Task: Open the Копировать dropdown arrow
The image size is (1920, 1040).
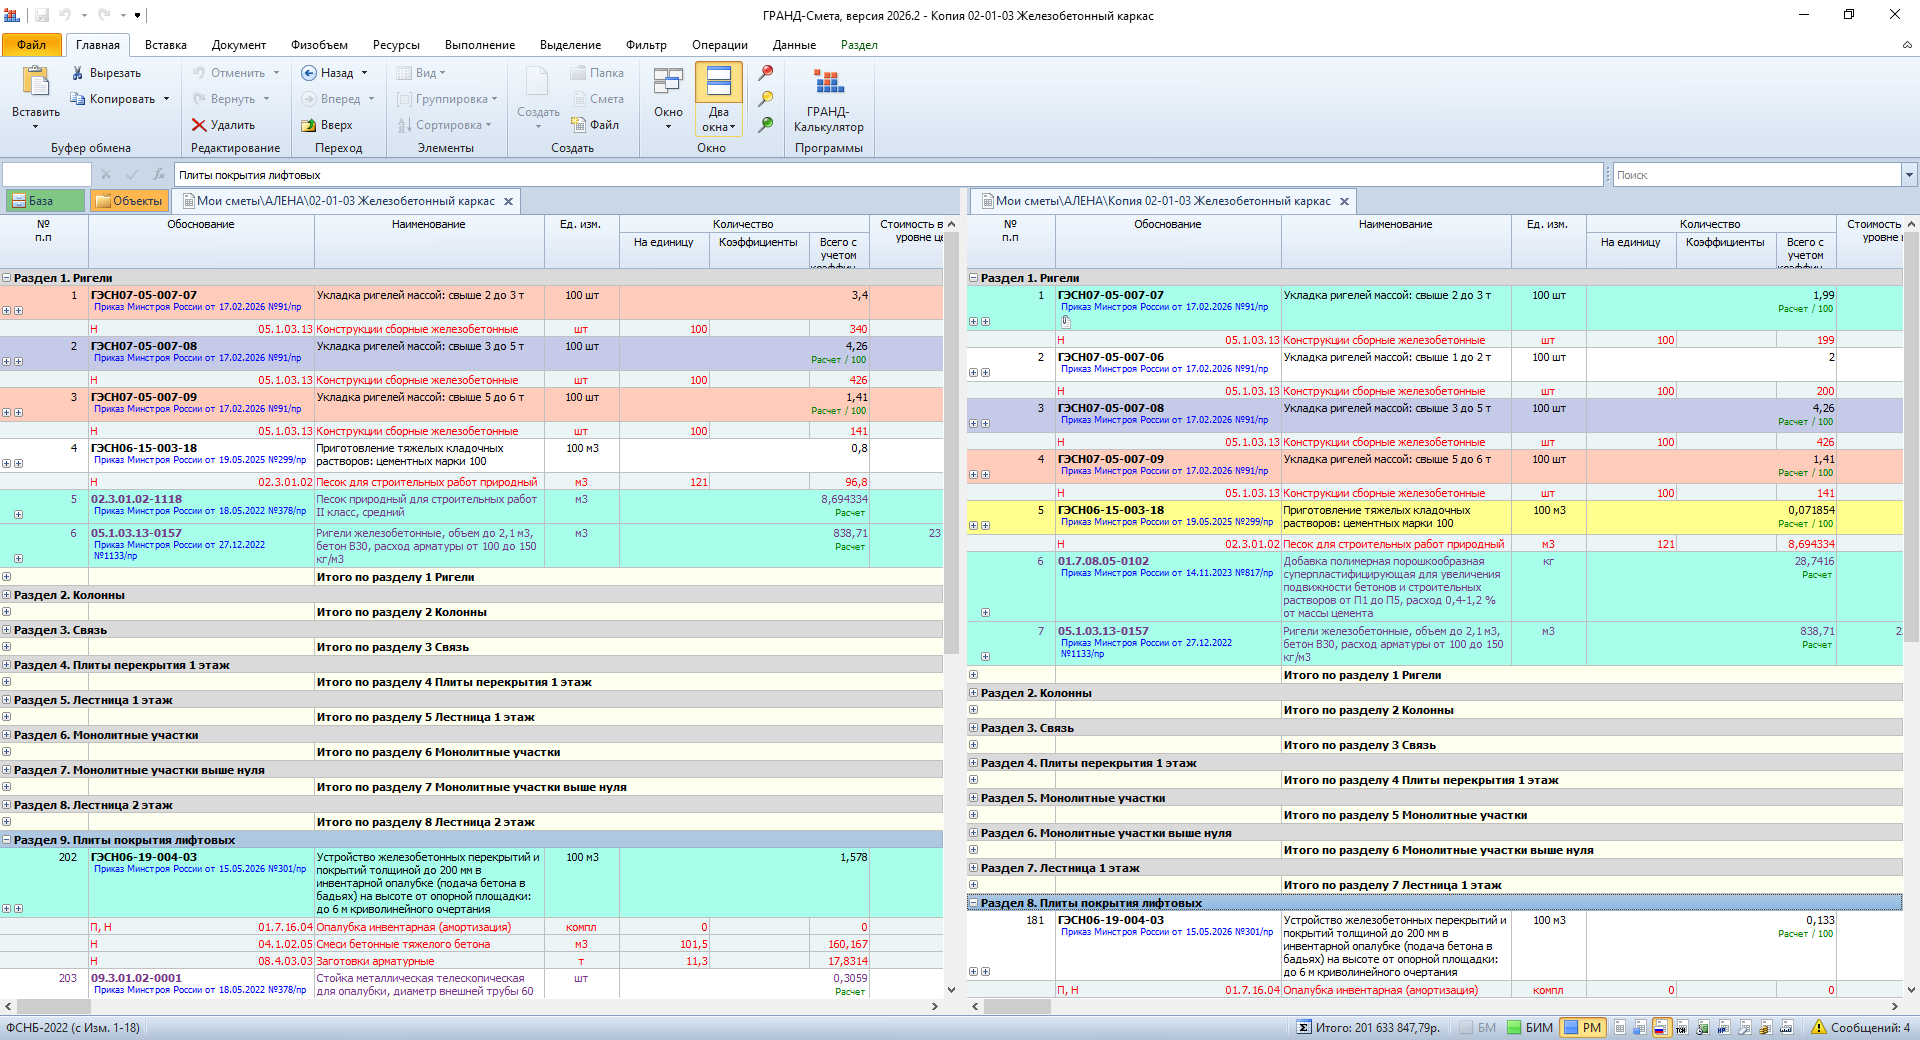Action: click(166, 99)
